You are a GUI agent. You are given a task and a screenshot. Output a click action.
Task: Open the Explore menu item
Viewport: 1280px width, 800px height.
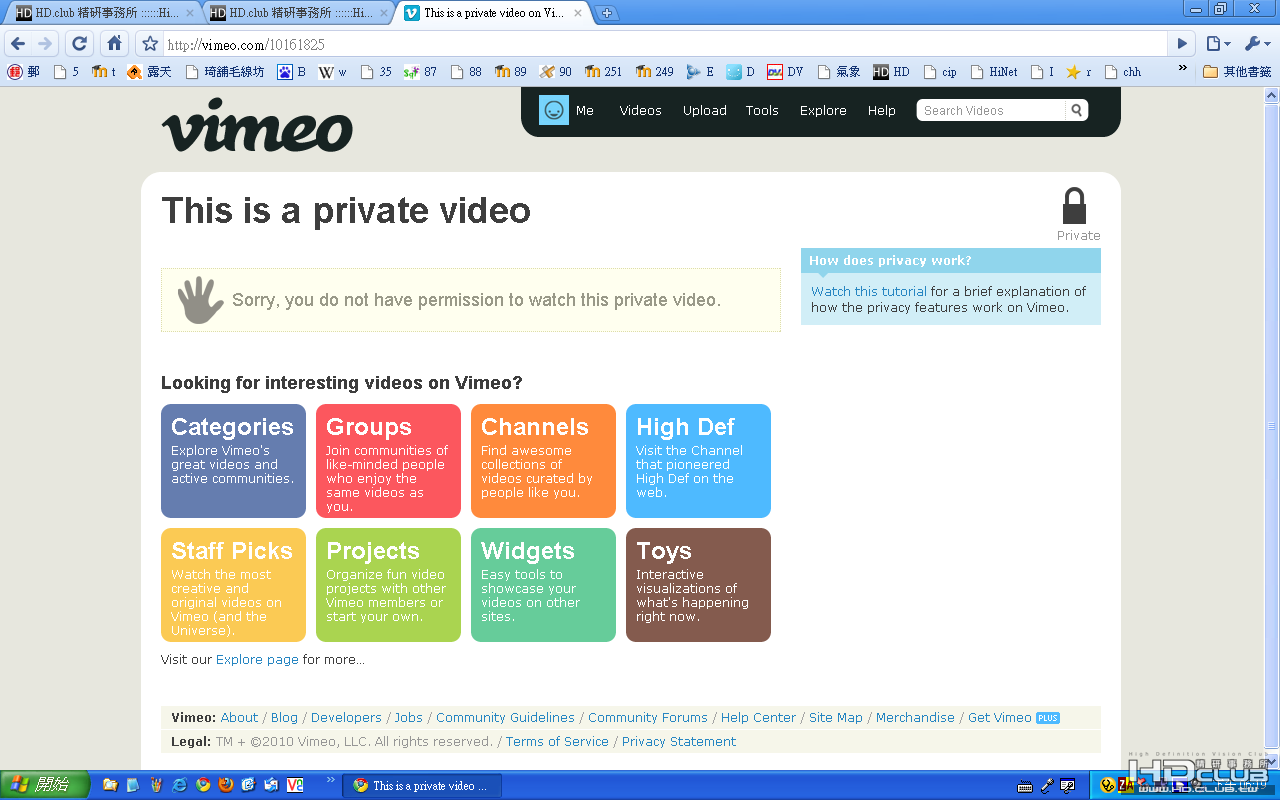point(823,111)
